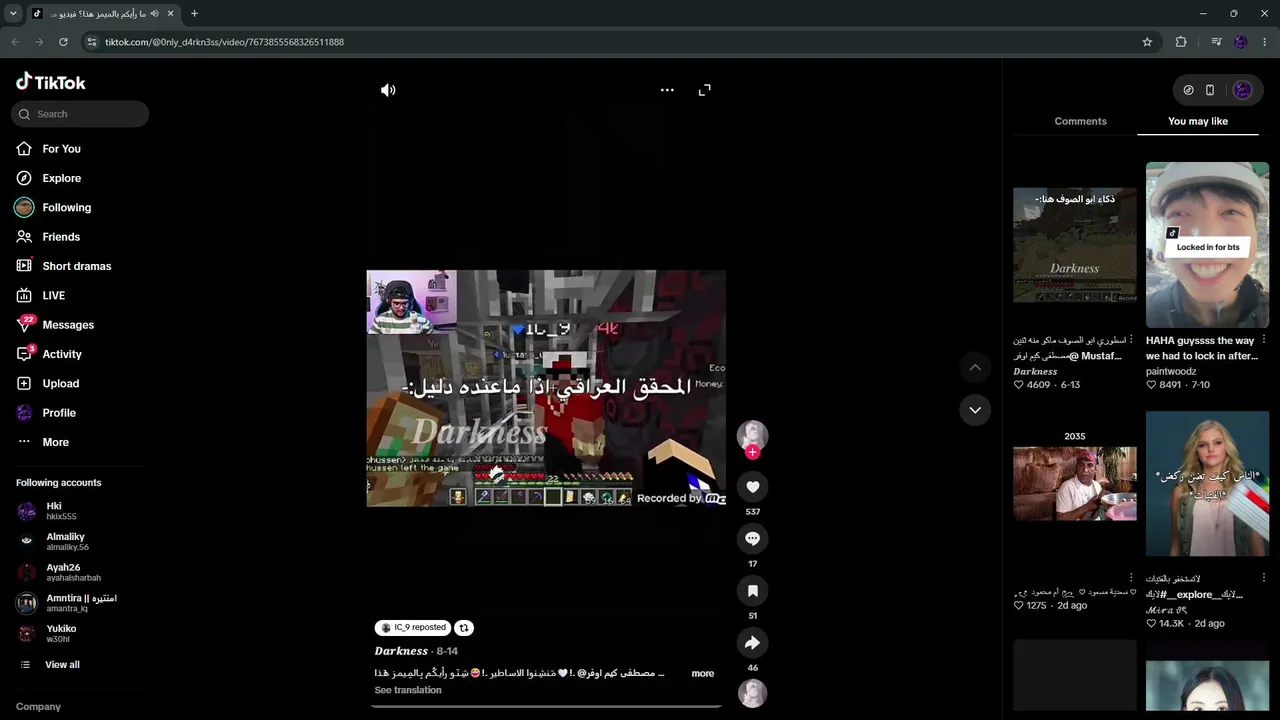Open the Almaliky following account
1280x720 pixels.
tap(66, 542)
